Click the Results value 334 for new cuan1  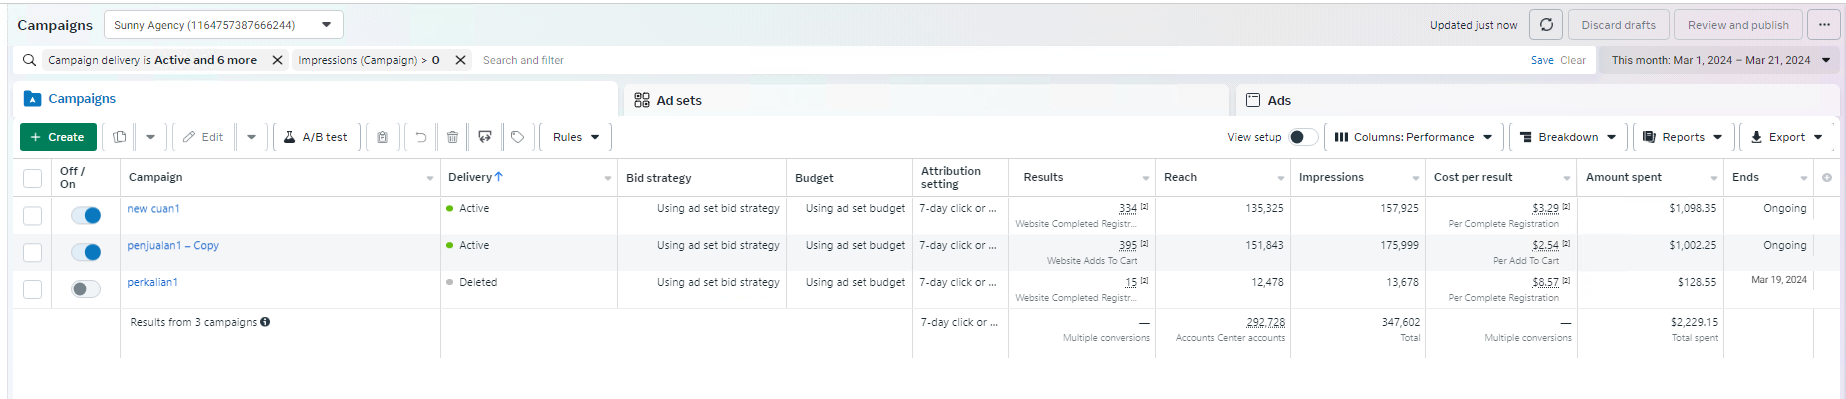point(1128,209)
